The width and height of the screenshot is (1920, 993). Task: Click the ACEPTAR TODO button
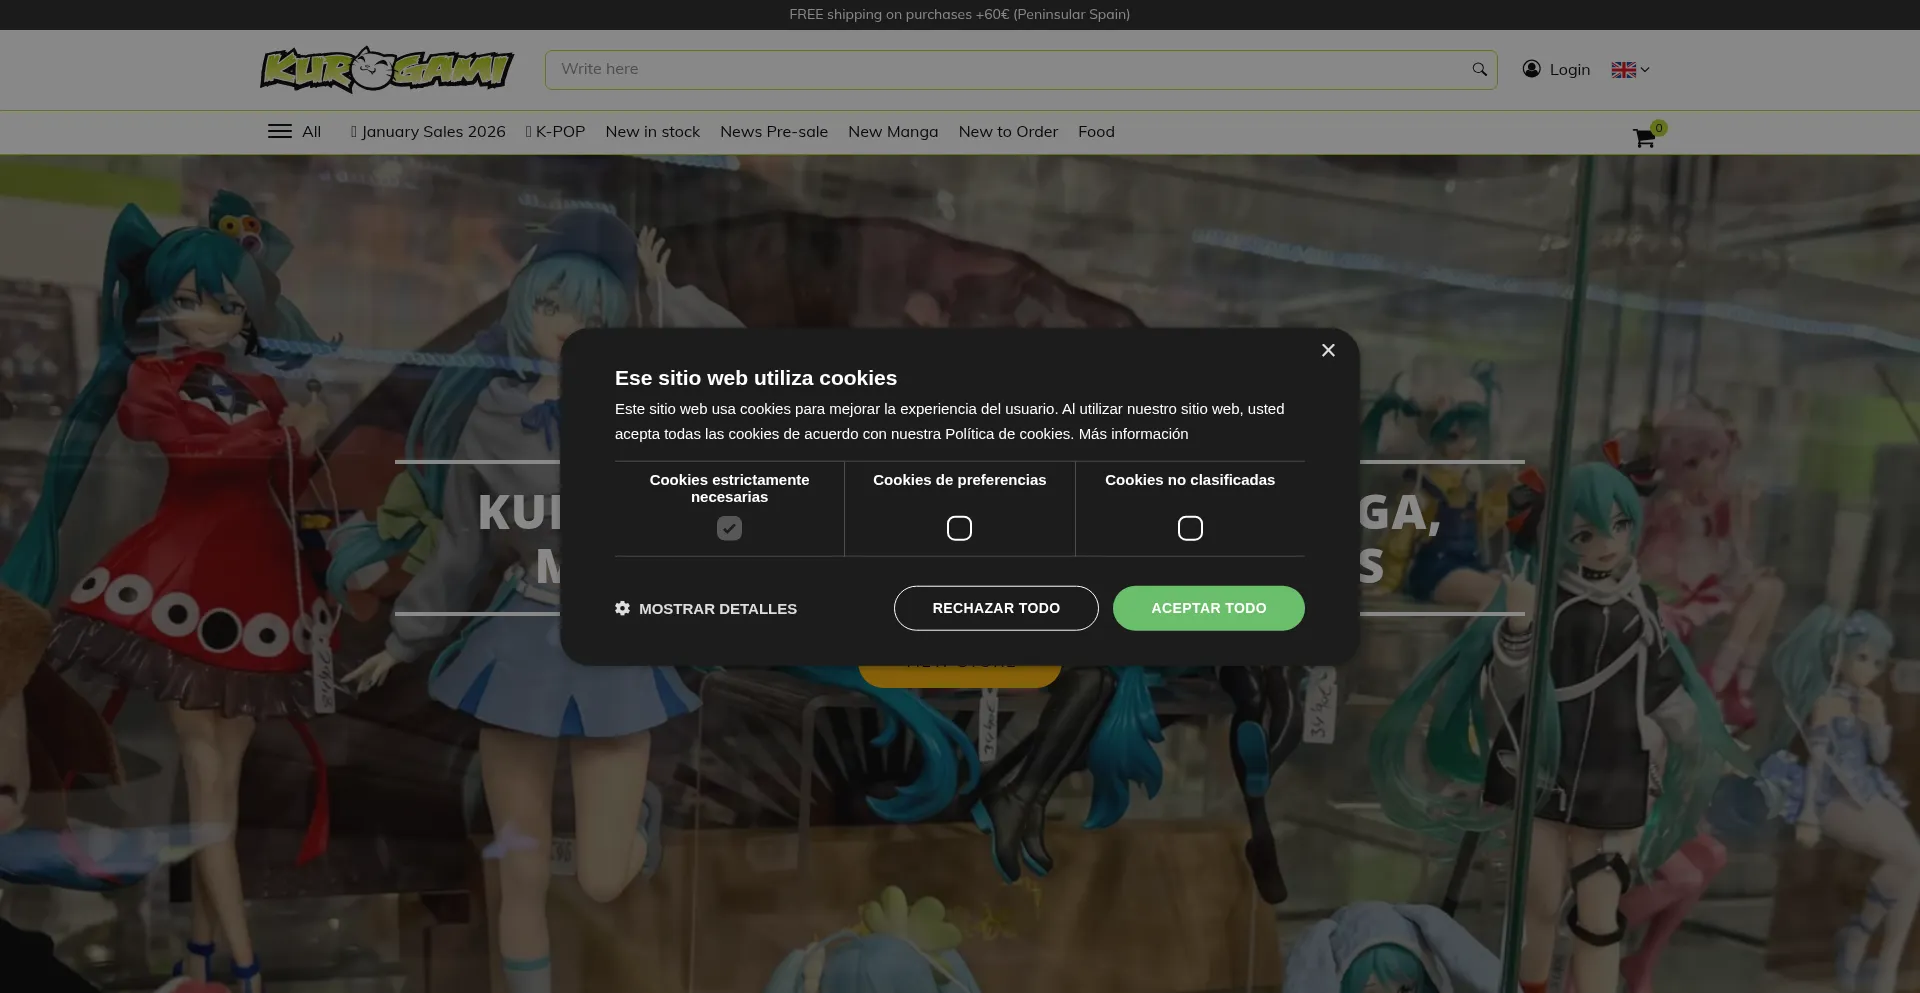tap(1208, 608)
